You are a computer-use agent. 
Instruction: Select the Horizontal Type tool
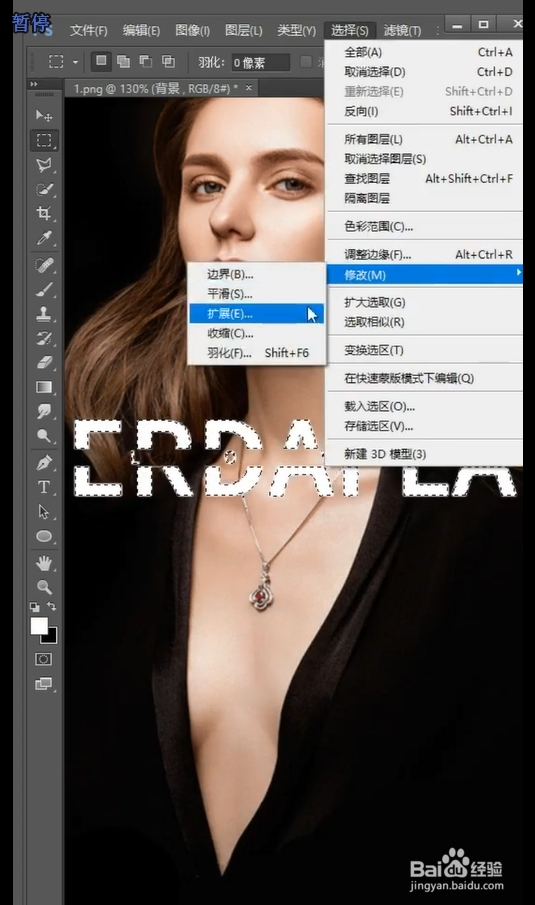pyautogui.click(x=44, y=487)
